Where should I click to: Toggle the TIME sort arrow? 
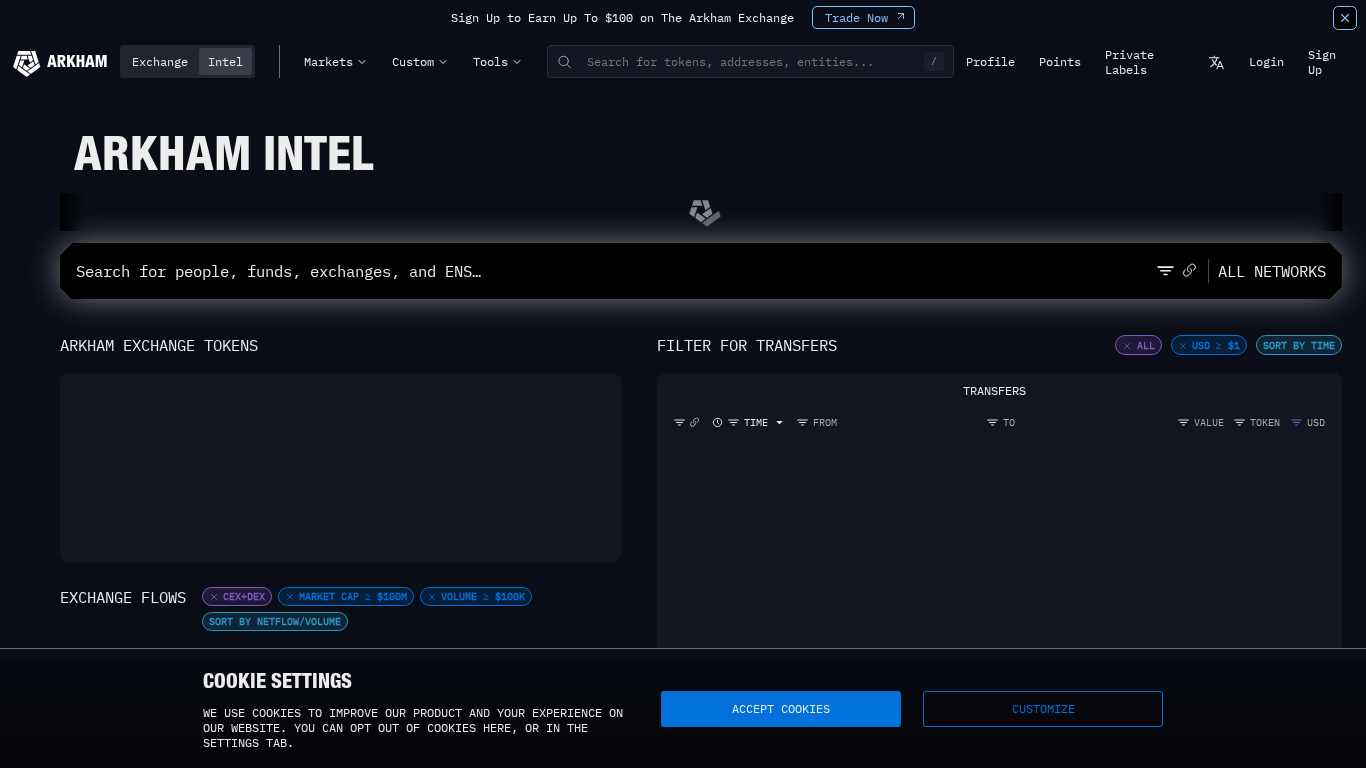click(x=780, y=423)
